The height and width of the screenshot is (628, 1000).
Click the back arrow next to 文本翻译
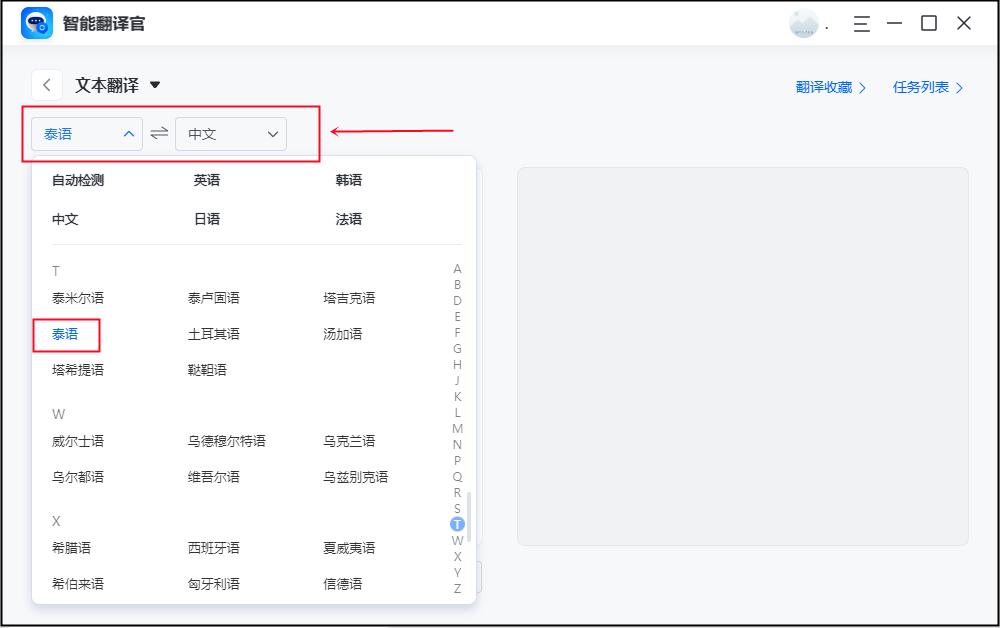47,85
